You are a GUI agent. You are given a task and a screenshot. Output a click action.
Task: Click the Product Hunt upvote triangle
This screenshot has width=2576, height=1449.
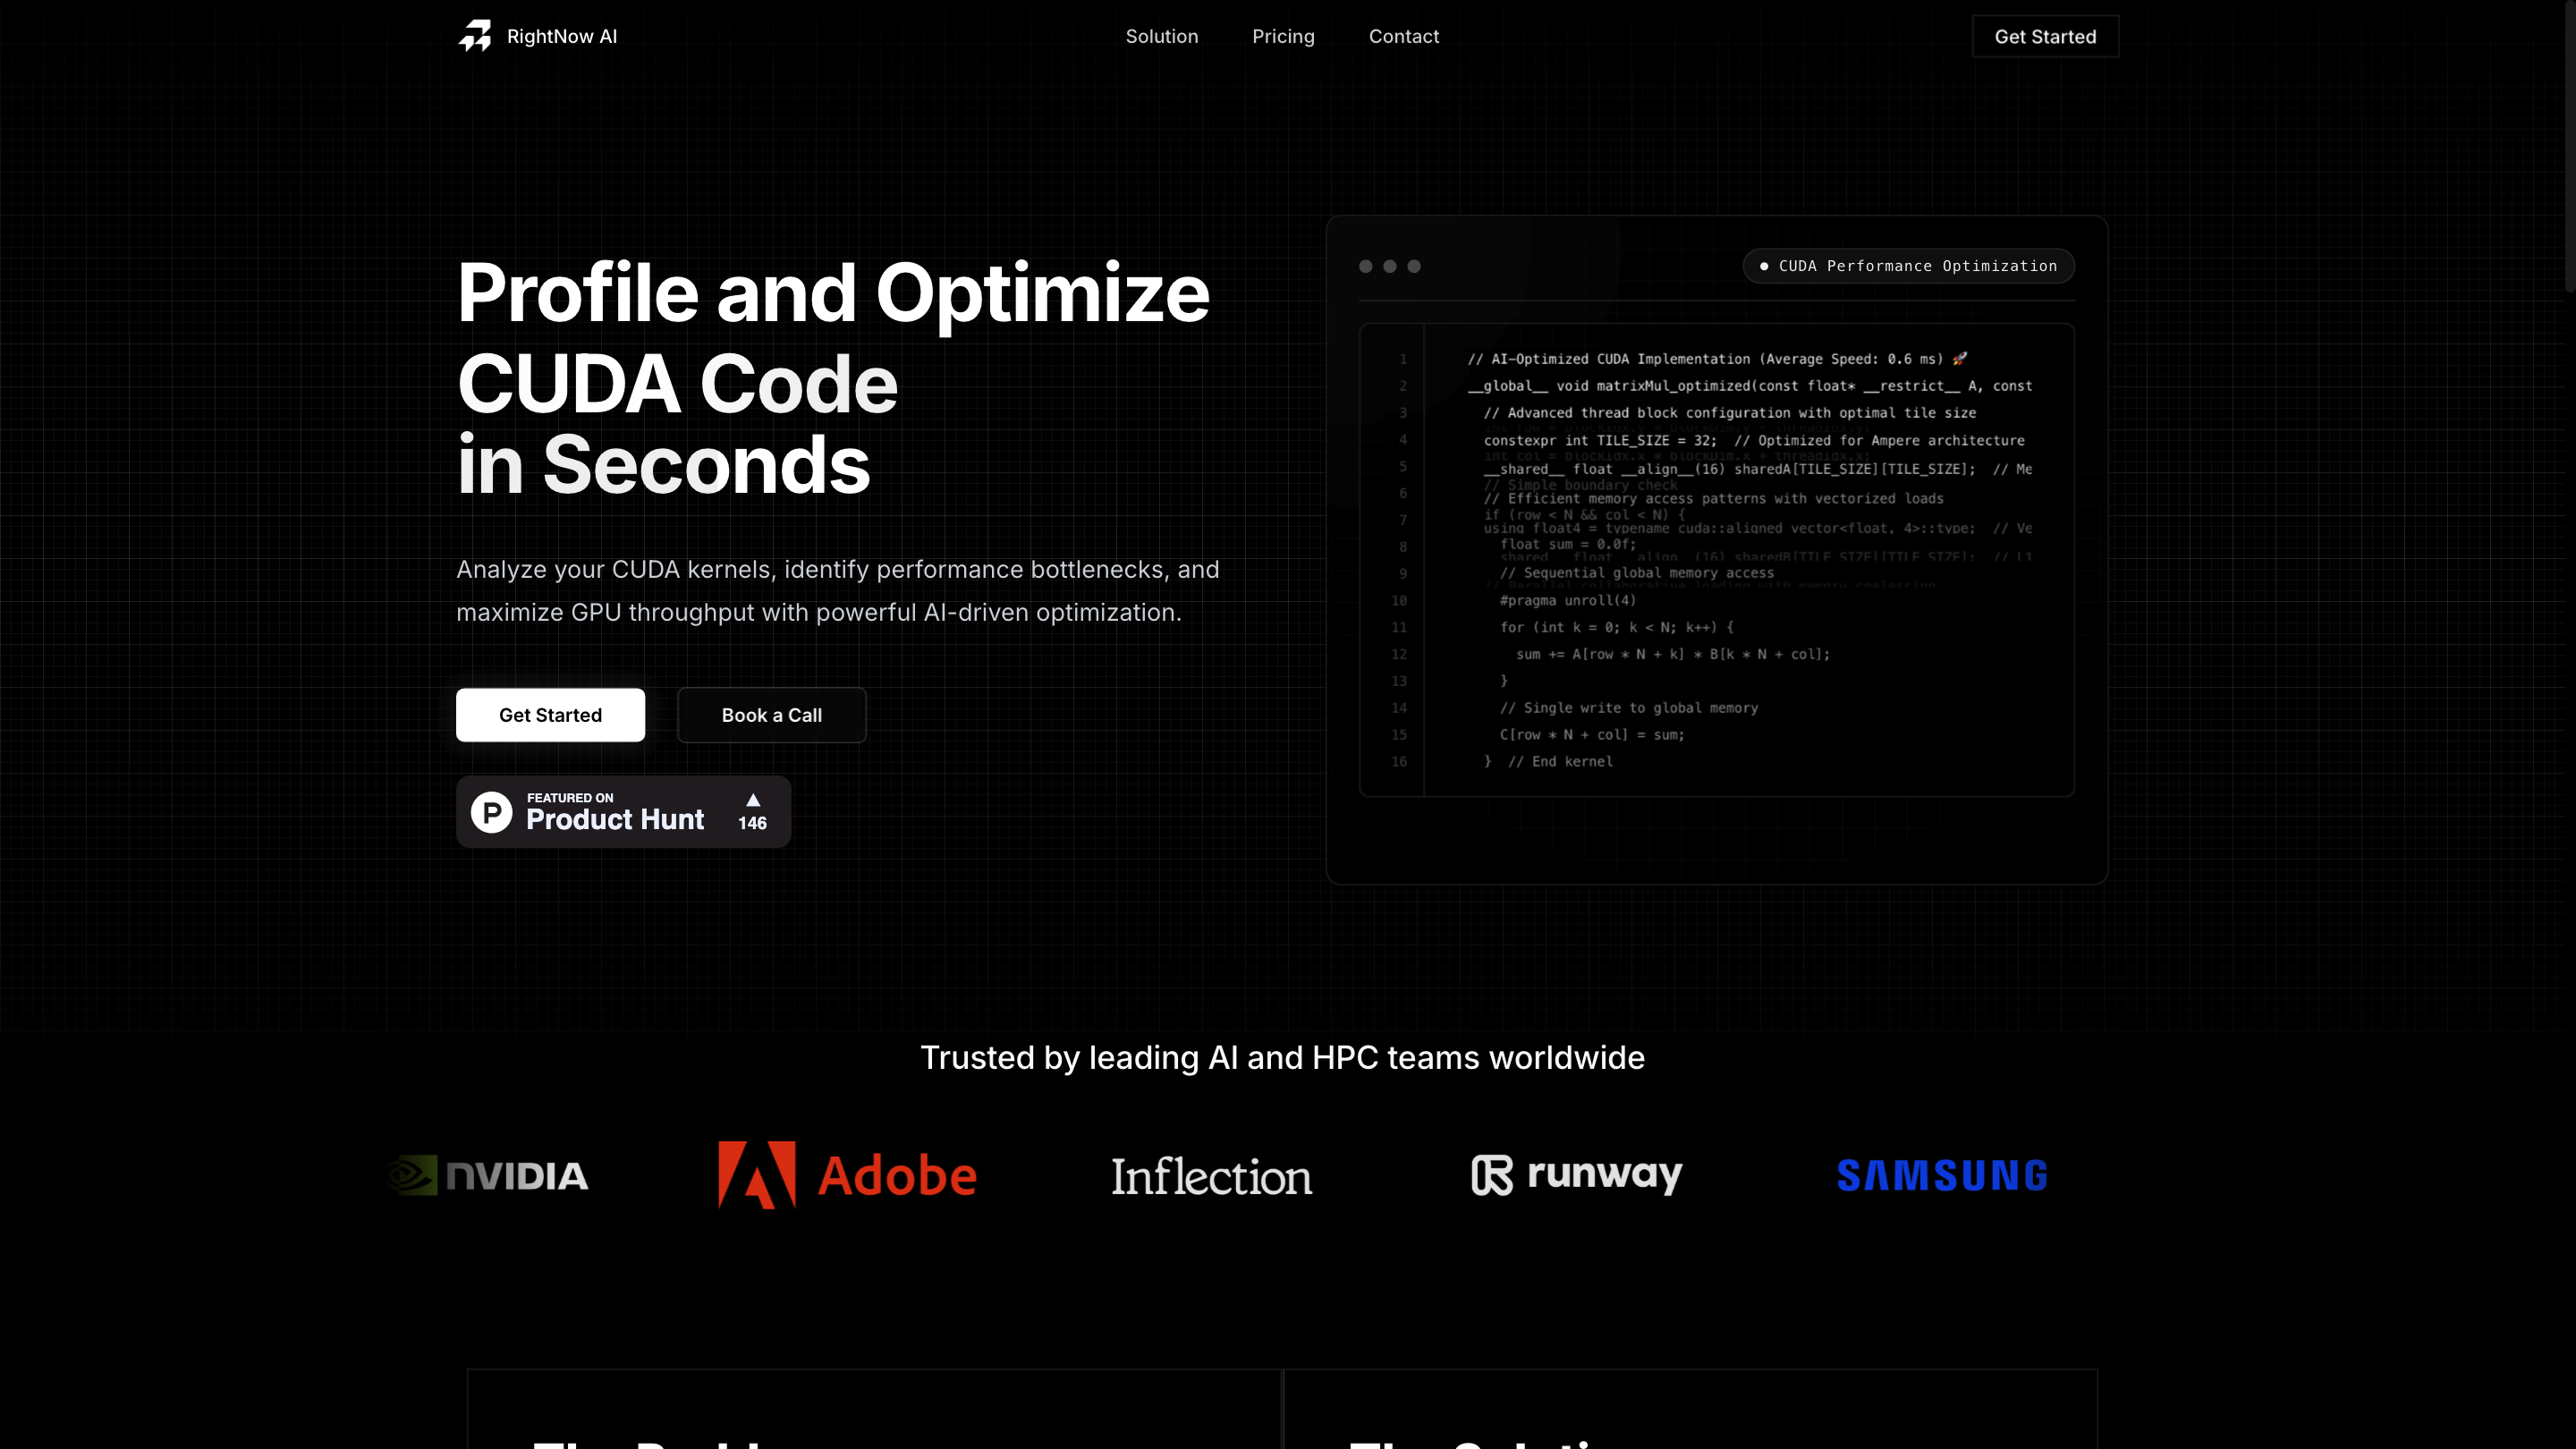[x=753, y=800]
